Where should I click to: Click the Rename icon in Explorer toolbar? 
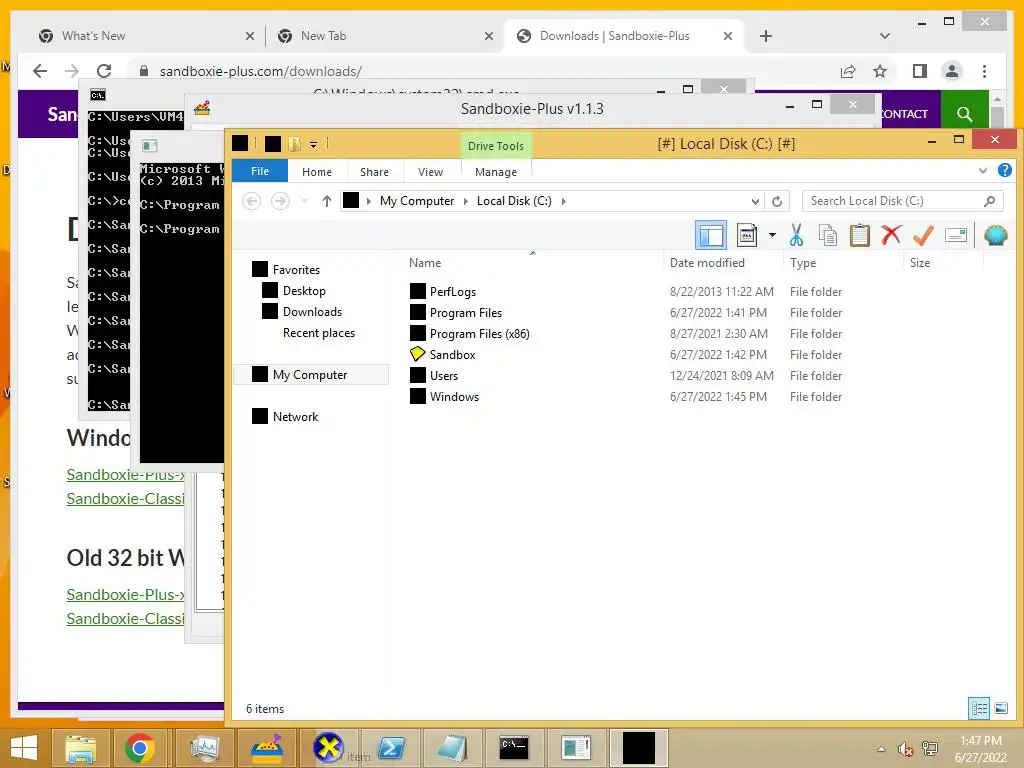tap(955, 235)
